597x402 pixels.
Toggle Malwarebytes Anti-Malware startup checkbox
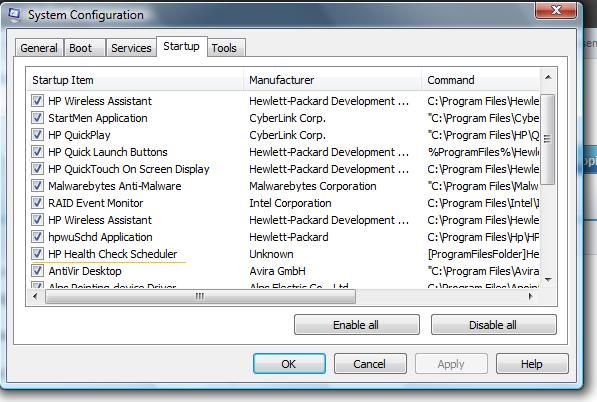tap(37, 186)
